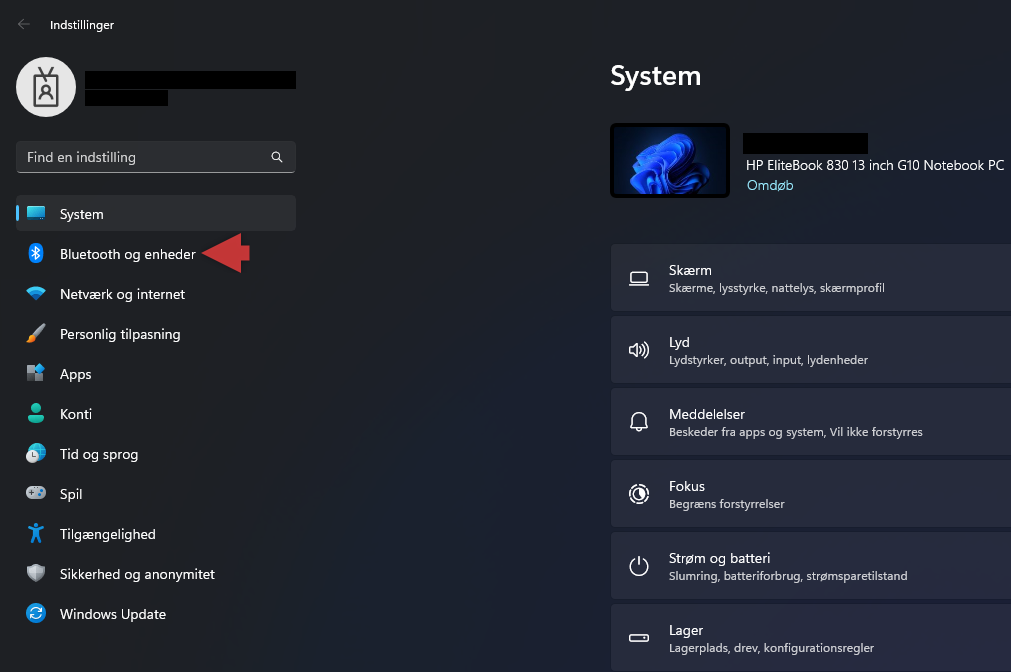
Task: Click the accessibility figure icon
Action: coord(36,533)
